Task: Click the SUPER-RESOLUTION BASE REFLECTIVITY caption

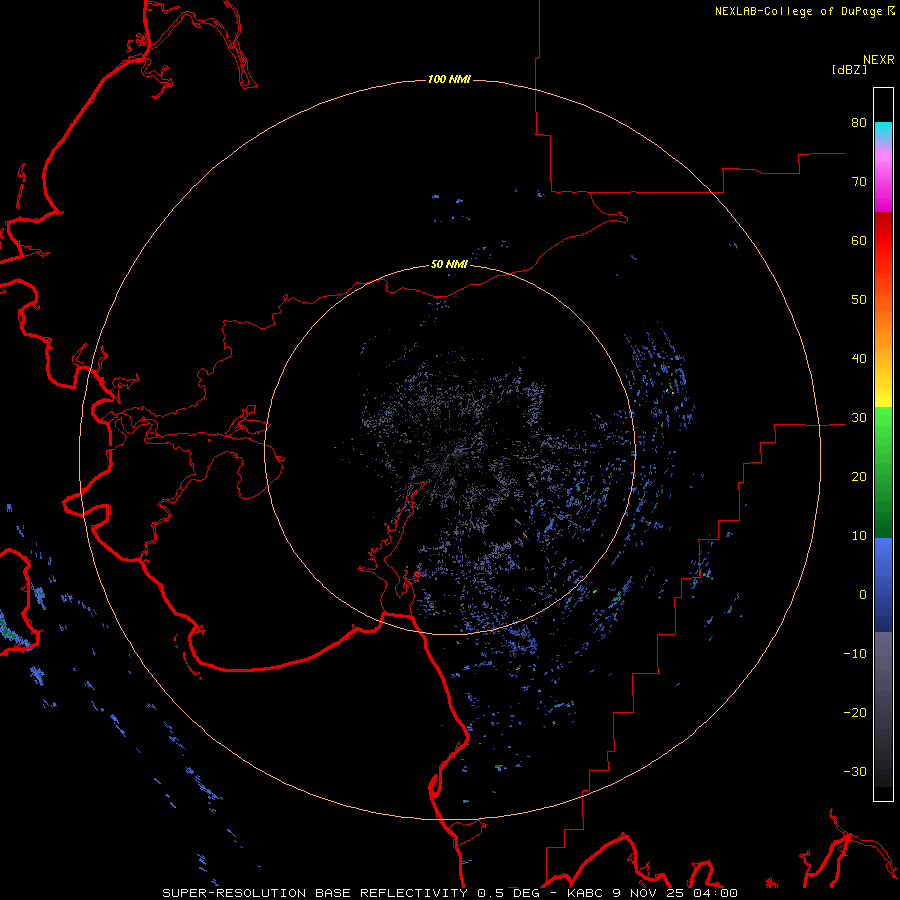Action: pos(315,893)
